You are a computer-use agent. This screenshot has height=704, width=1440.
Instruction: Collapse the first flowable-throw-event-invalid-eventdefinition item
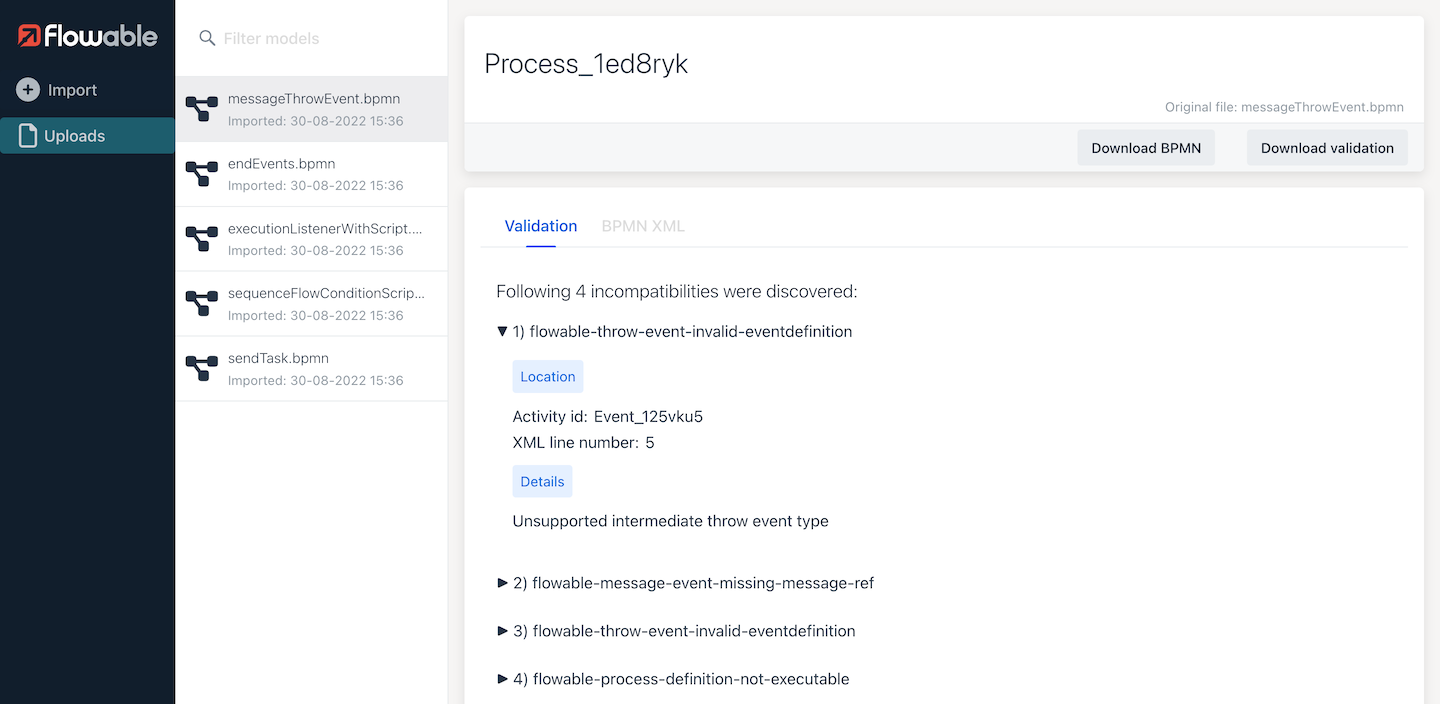click(503, 332)
